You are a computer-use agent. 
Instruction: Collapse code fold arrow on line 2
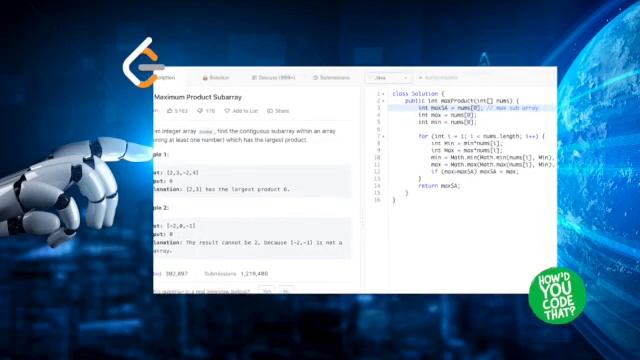click(383, 101)
